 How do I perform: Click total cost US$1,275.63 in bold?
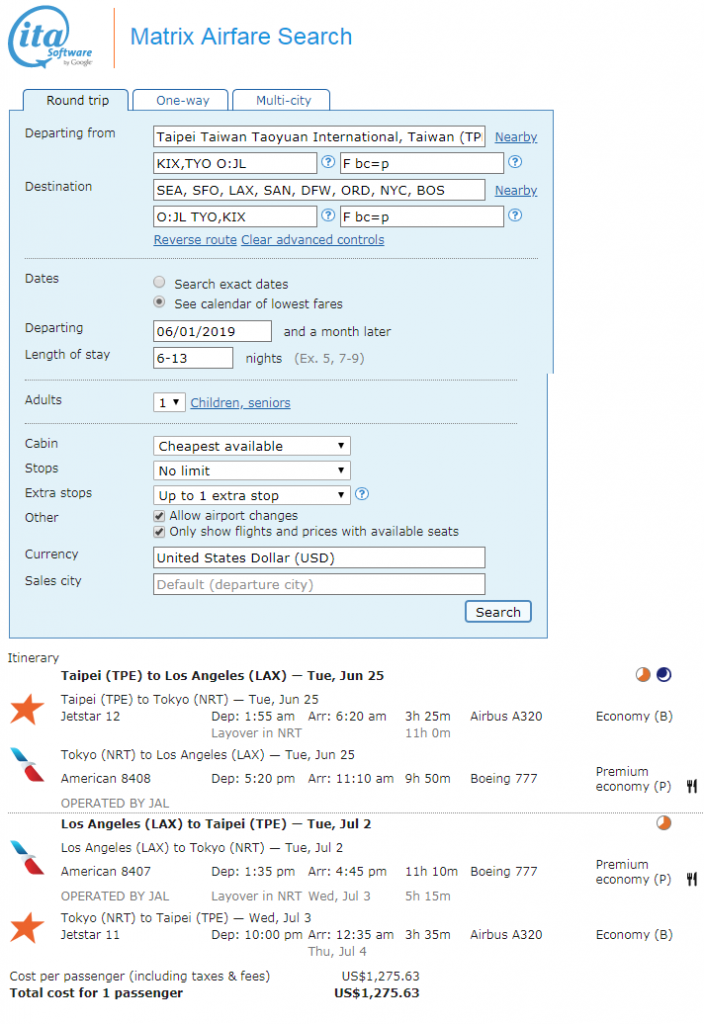click(x=376, y=993)
